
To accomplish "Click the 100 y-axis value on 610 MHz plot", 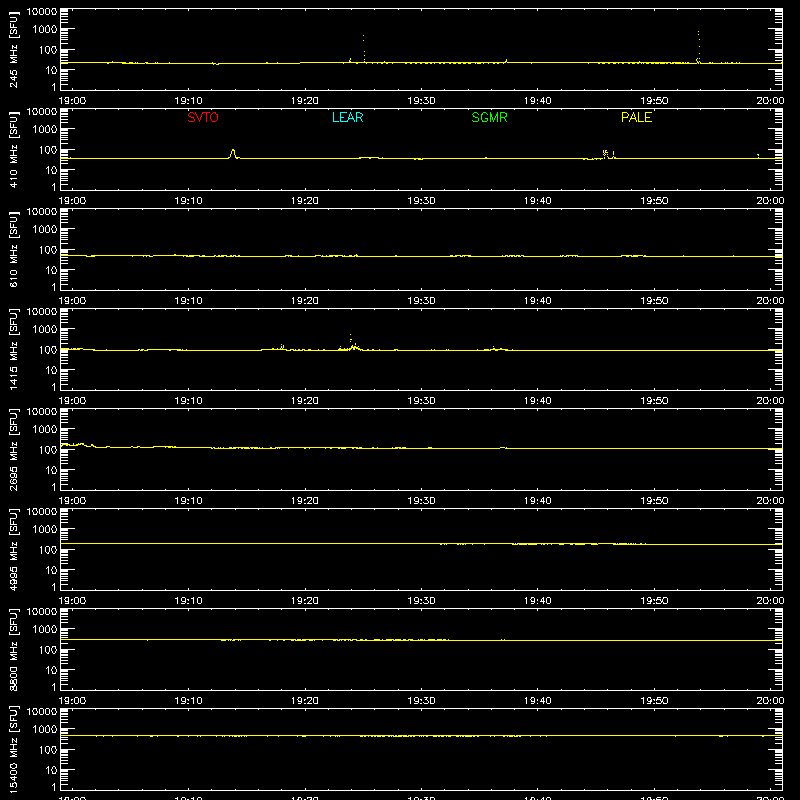I will point(48,250).
